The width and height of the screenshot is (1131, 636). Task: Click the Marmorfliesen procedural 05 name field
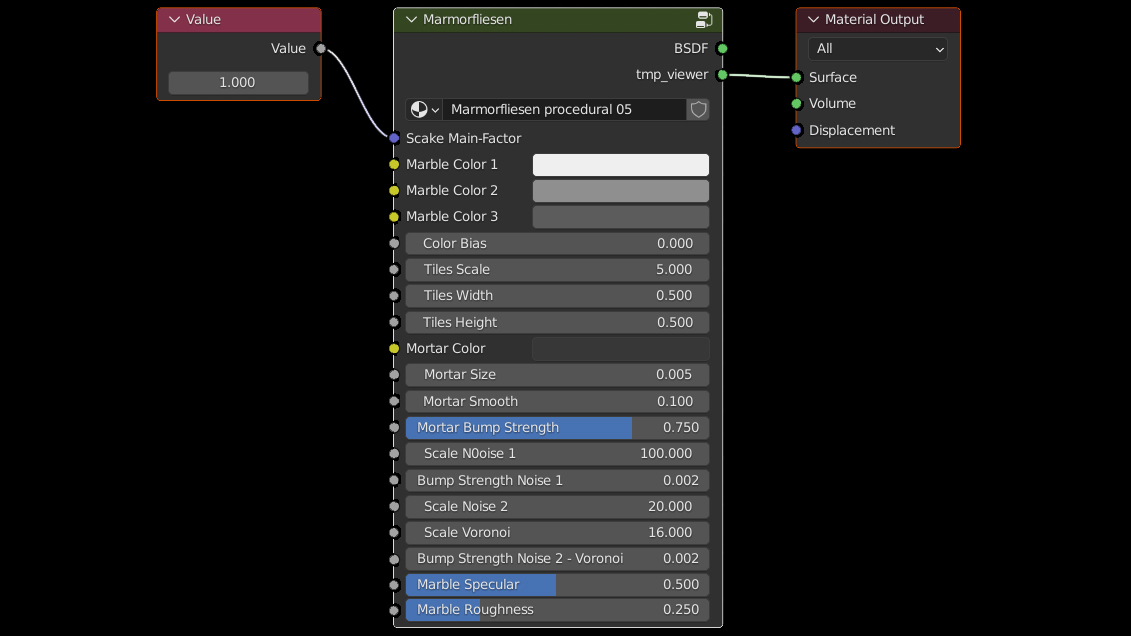pyautogui.click(x=564, y=109)
